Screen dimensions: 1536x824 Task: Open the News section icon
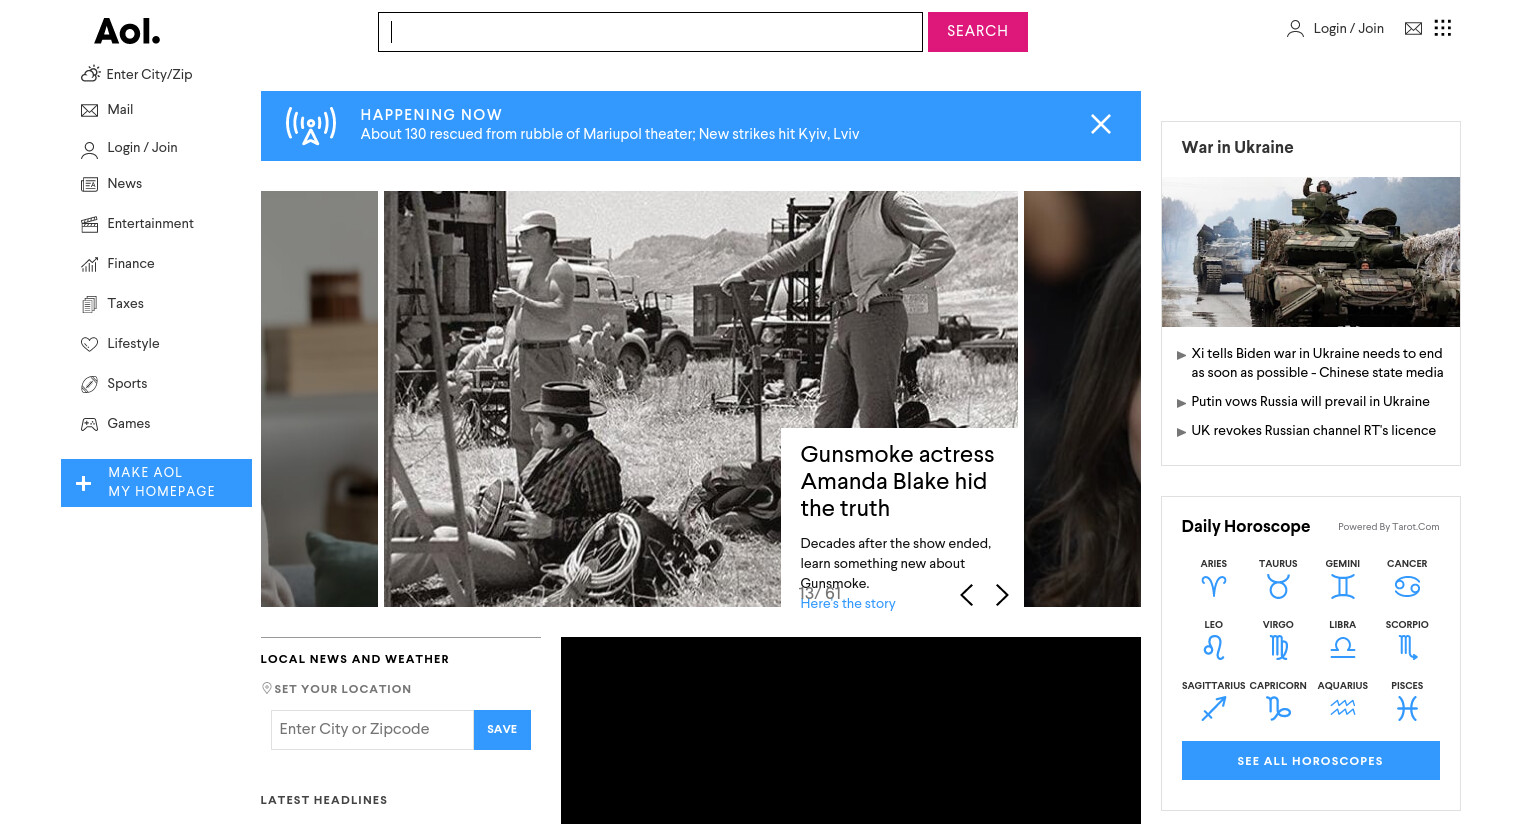coord(90,184)
